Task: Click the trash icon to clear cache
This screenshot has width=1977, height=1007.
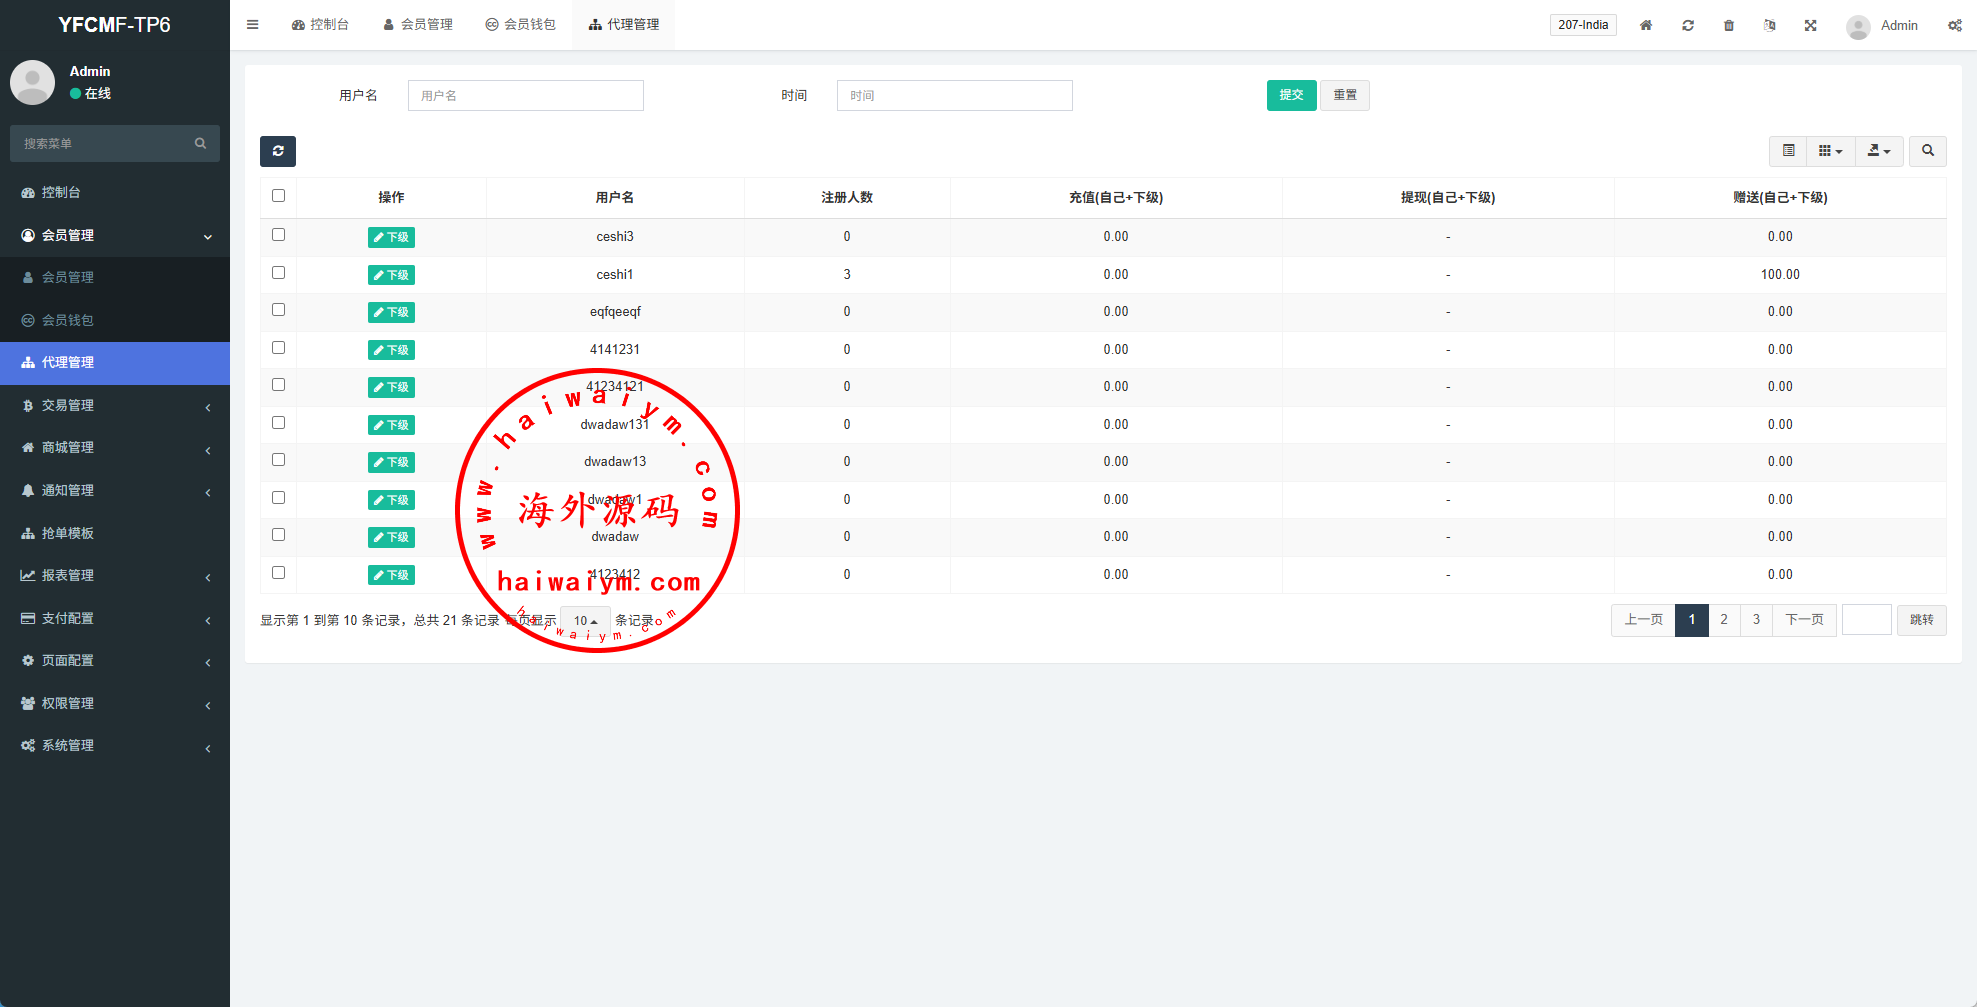Action: click(1729, 25)
